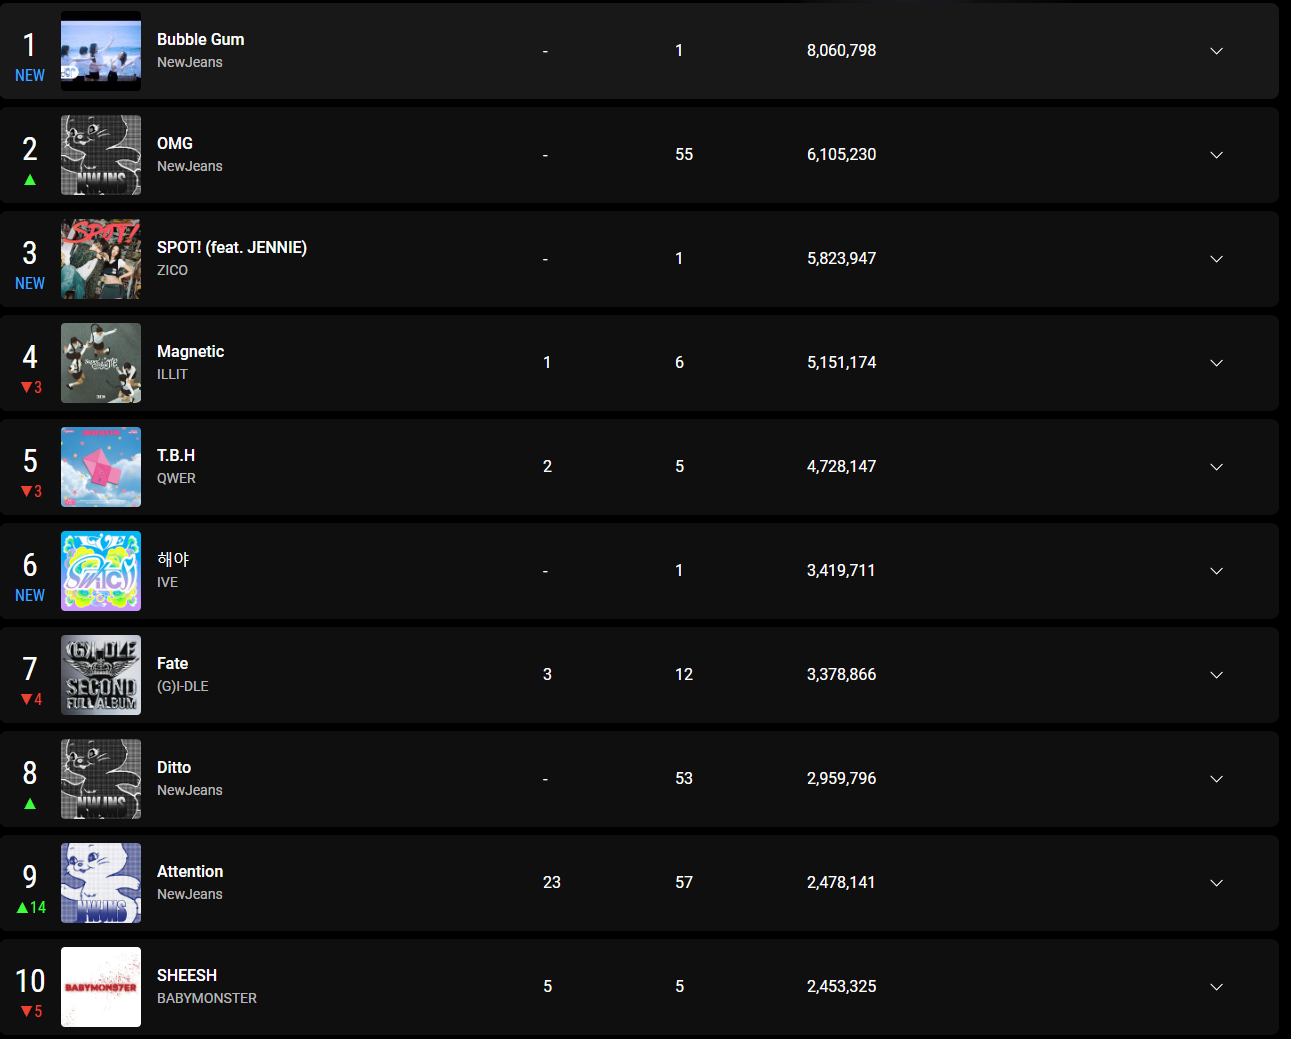Open the Ditto song title

[x=174, y=767]
